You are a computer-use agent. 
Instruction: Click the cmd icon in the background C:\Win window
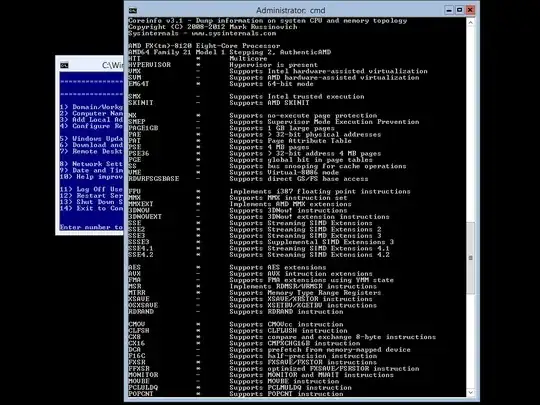(x=64, y=65)
